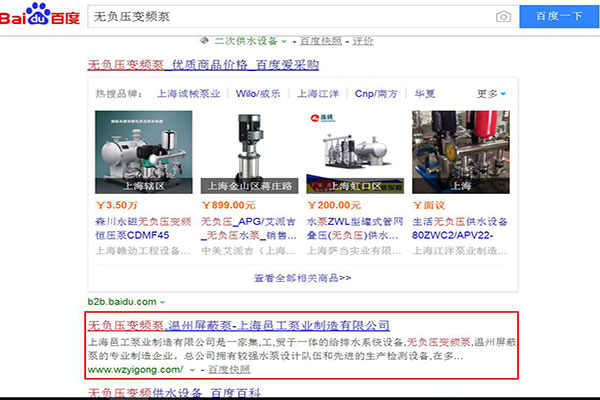This screenshot has height=400, width=600.
Task: Open 无负压变频泵_优质商品价格_百度爱采购 result title
Action: tap(203, 65)
